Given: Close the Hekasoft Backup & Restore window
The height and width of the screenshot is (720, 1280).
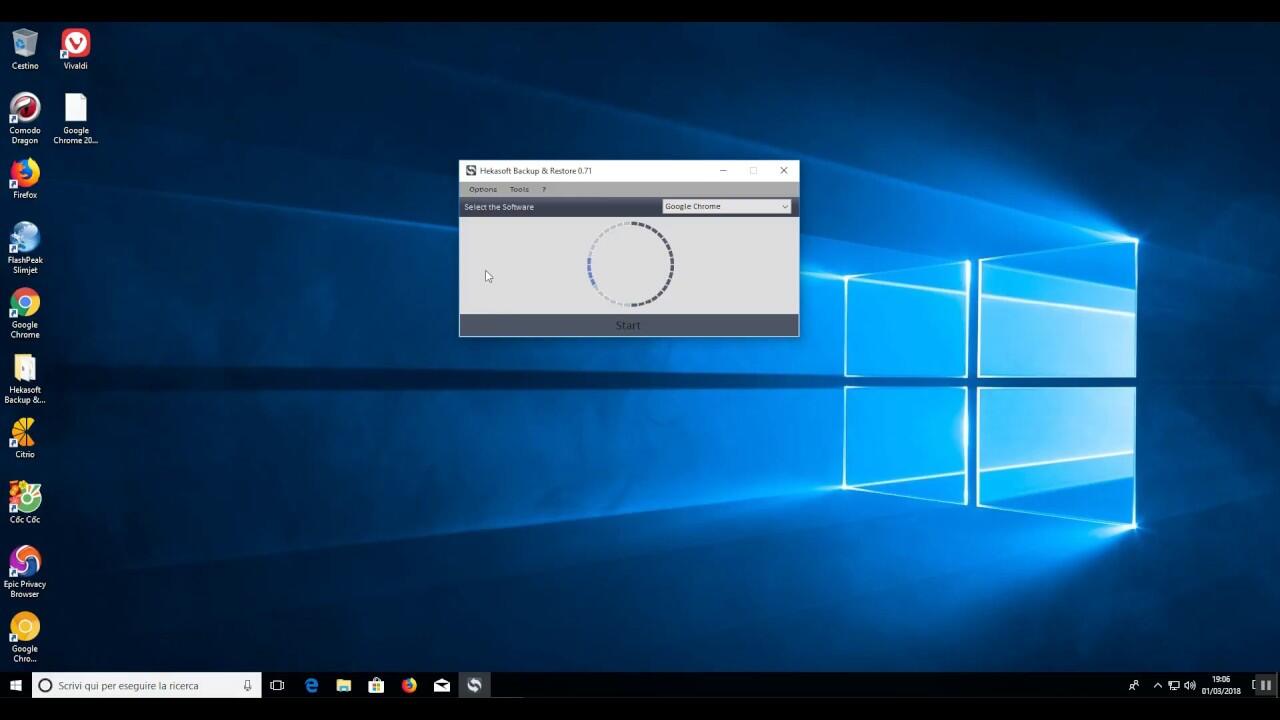Looking at the screenshot, I should tap(784, 170).
